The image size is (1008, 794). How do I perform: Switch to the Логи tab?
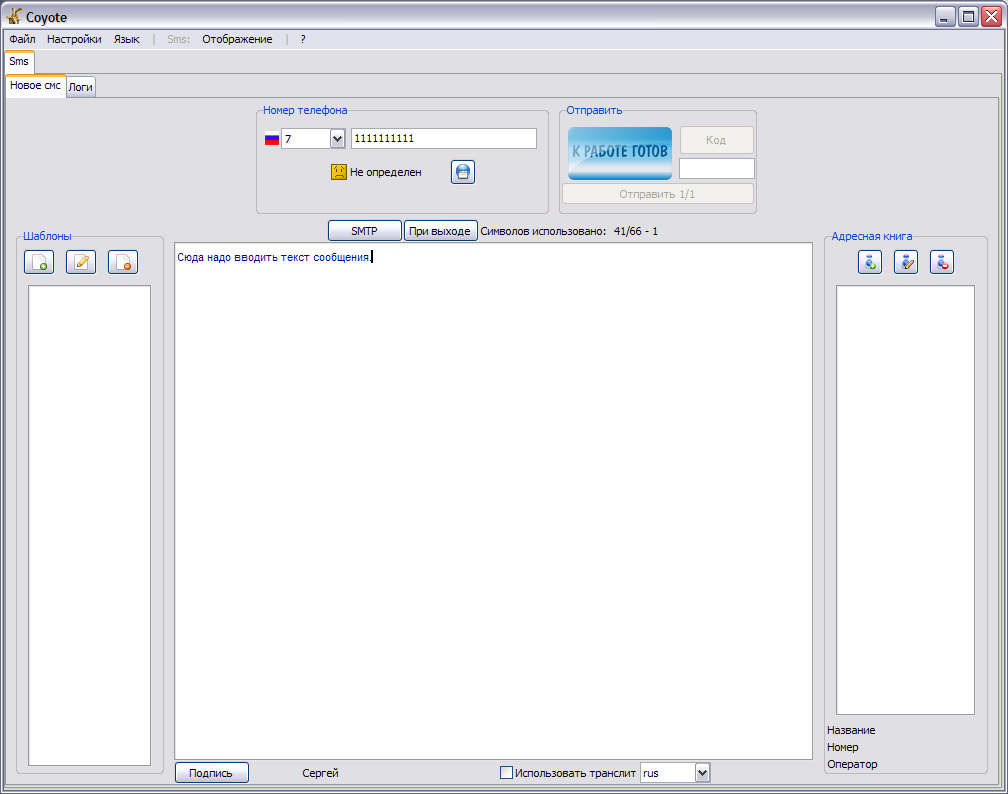[81, 87]
